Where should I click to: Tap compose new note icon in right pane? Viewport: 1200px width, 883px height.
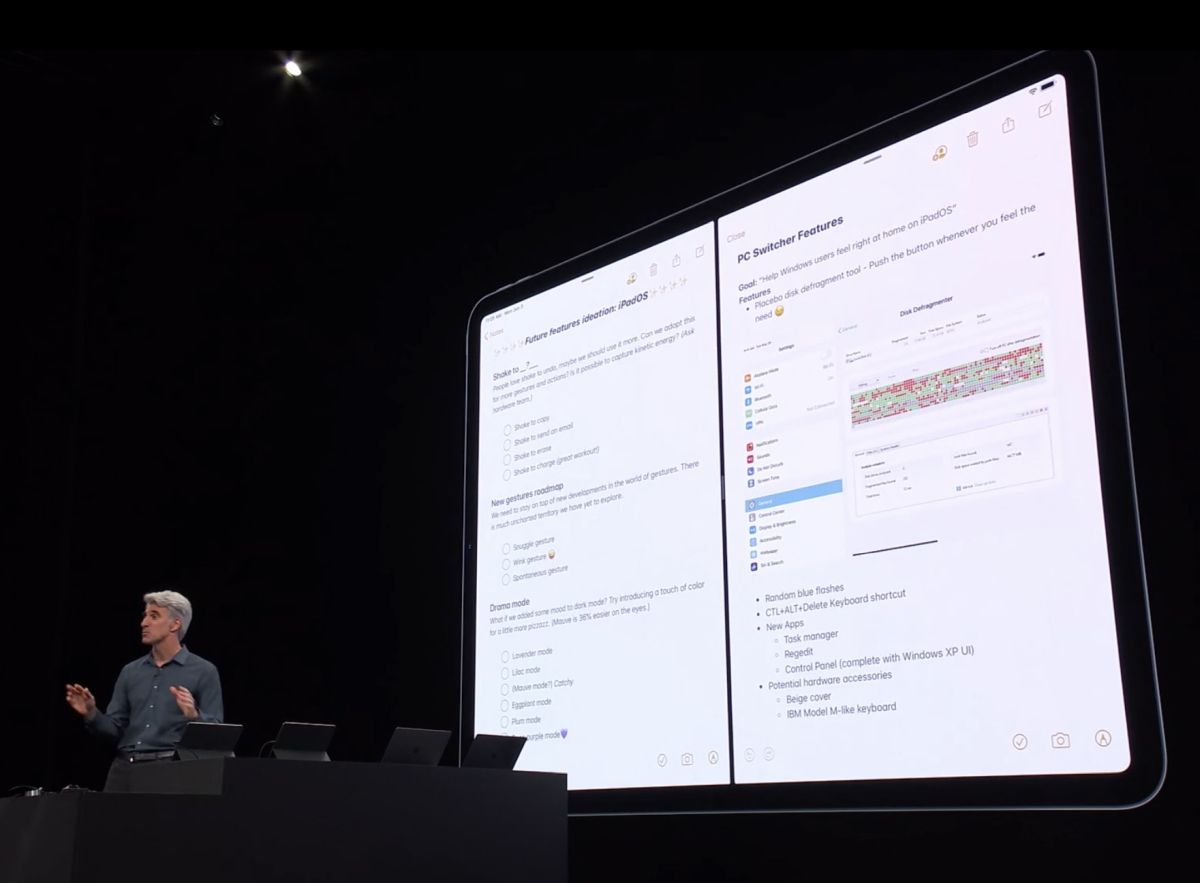tap(1045, 110)
